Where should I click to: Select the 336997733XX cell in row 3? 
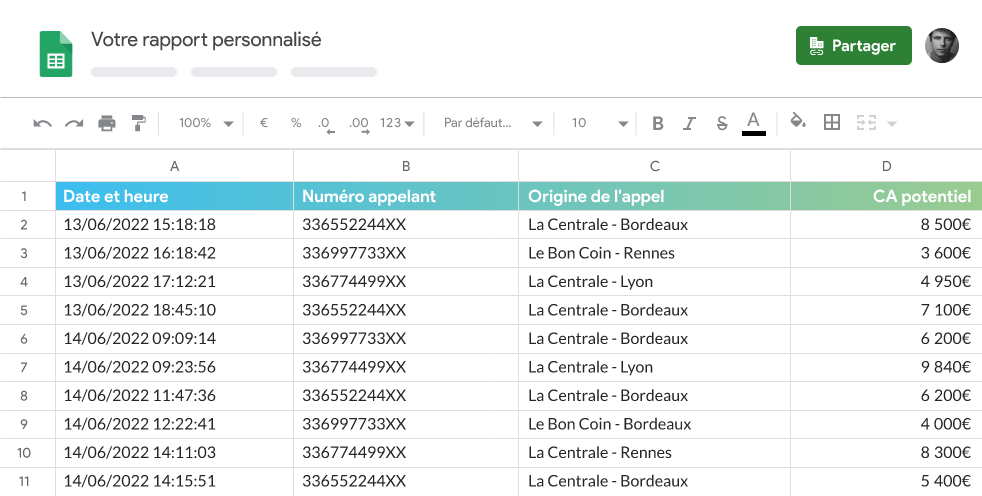pos(406,253)
